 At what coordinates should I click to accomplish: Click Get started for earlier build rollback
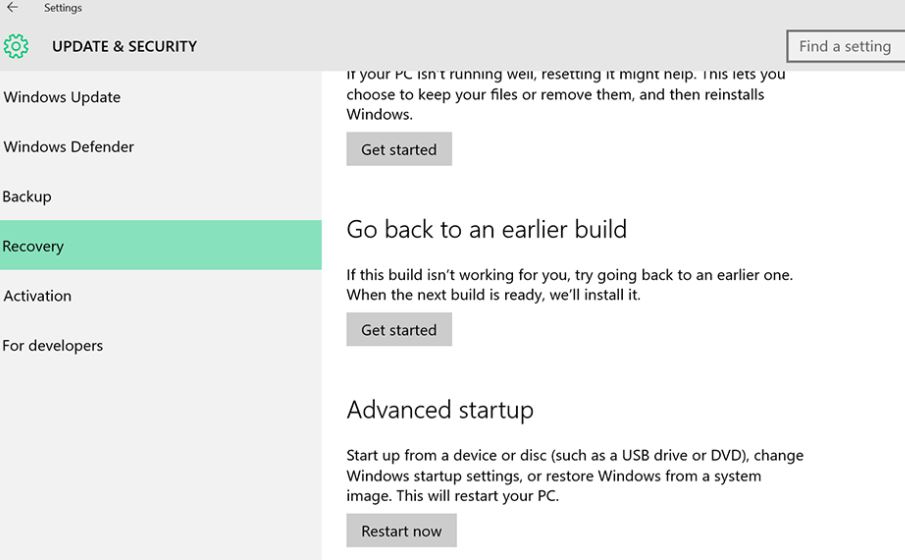point(399,329)
